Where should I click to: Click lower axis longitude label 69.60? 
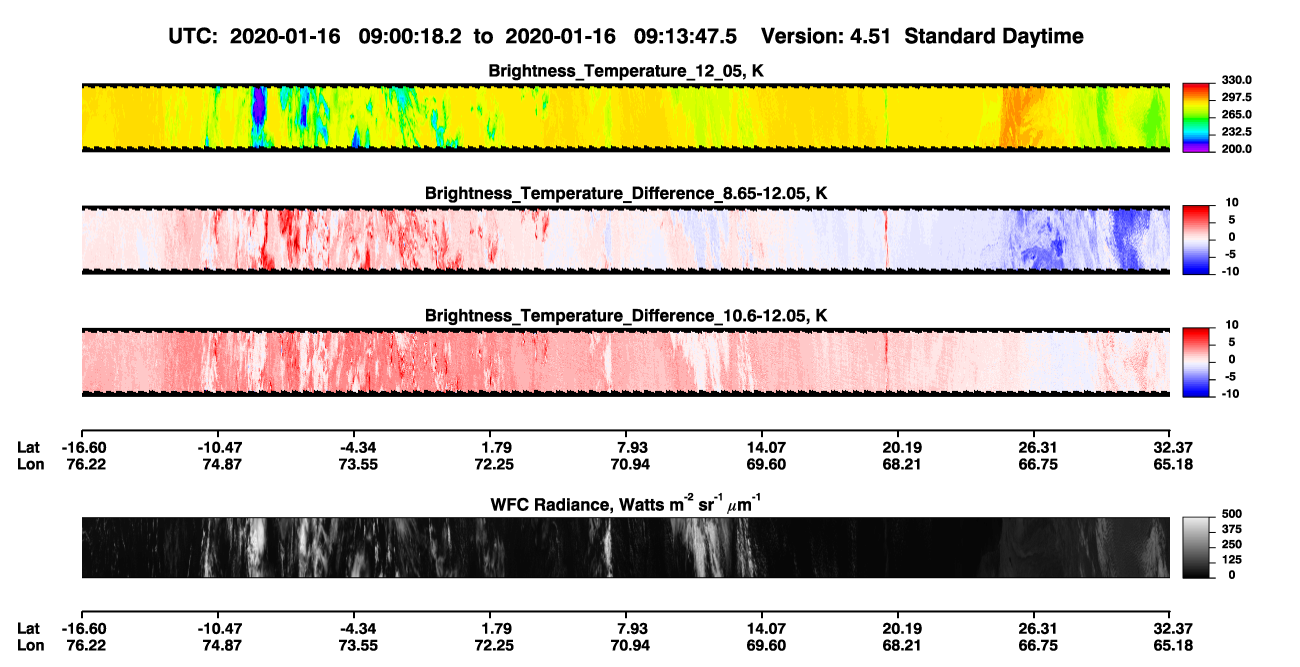763,644
